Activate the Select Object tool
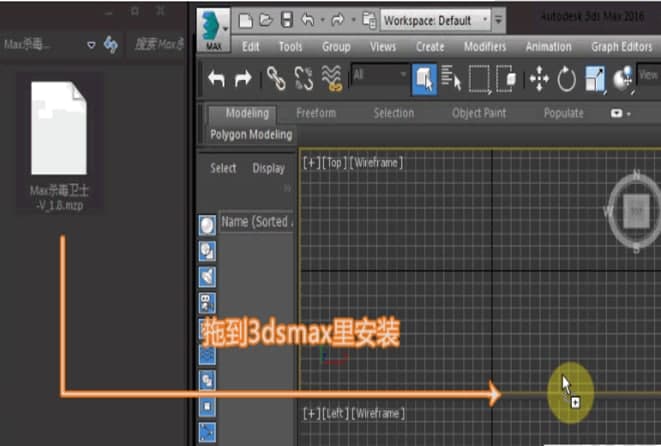Viewport: 661px width, 446px height. click(x=425, y=79)
